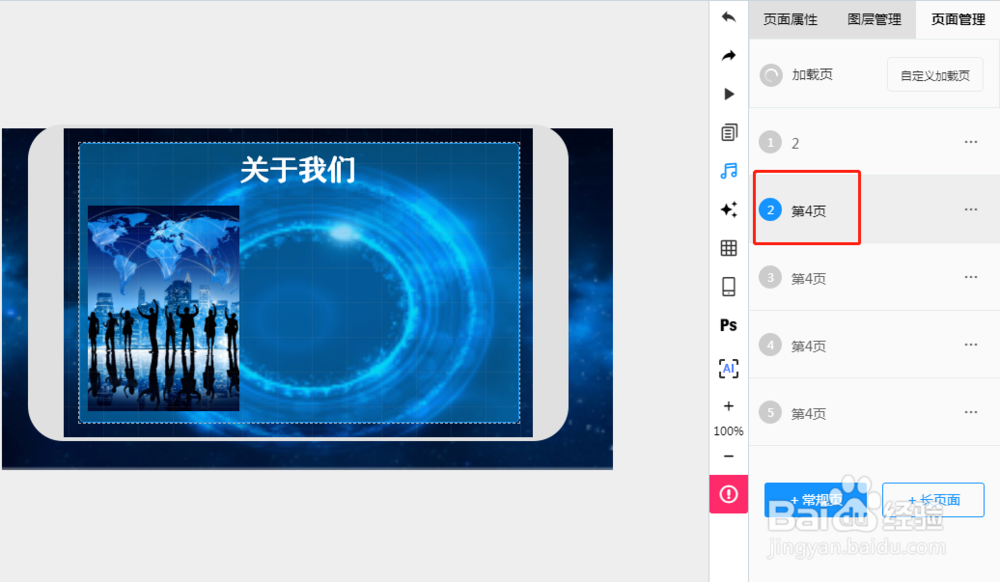Open options menu of selected 第4页 page
This screenshot has width=1000, height=582.
(x=970, y=209)
